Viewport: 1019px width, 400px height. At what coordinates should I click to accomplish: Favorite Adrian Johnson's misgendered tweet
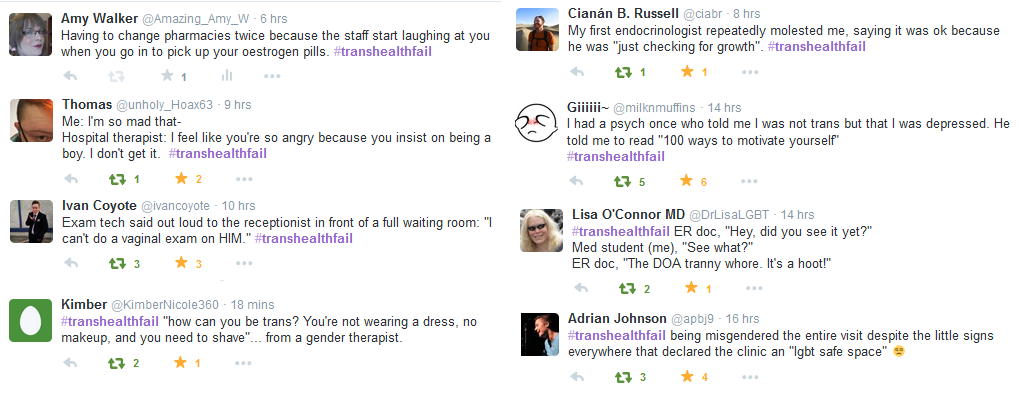[x=686, y=377]
